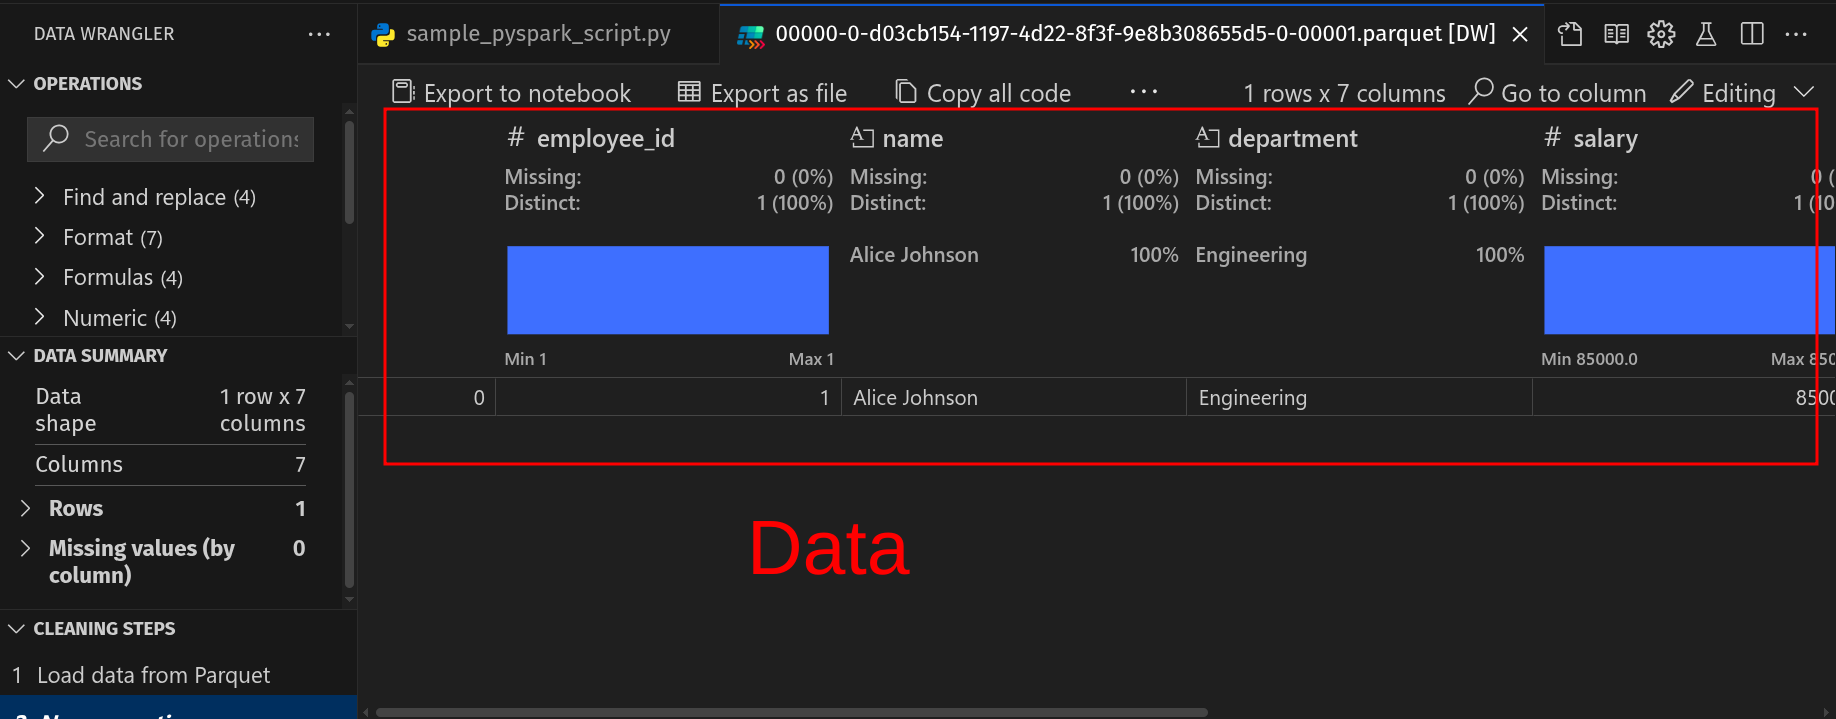Viewport: 1836px width, 719px height.
Task: Switch to the sample_pyspark_script.py tab
Action: [x=522, y=34]
